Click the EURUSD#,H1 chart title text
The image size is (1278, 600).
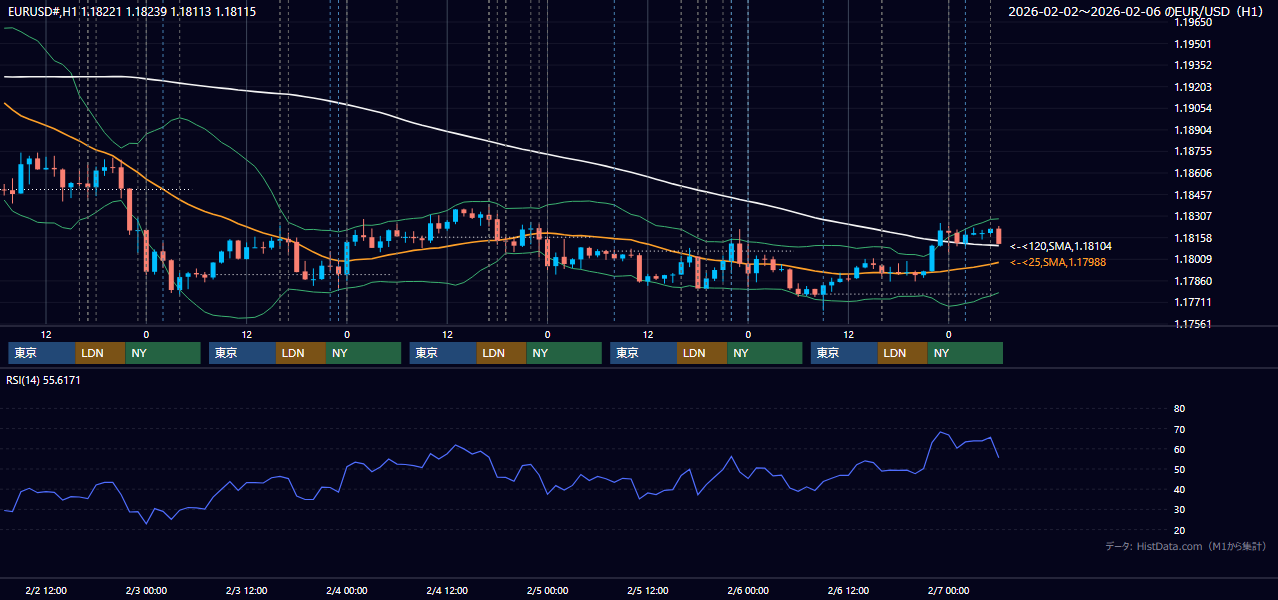tap(132, 11)
